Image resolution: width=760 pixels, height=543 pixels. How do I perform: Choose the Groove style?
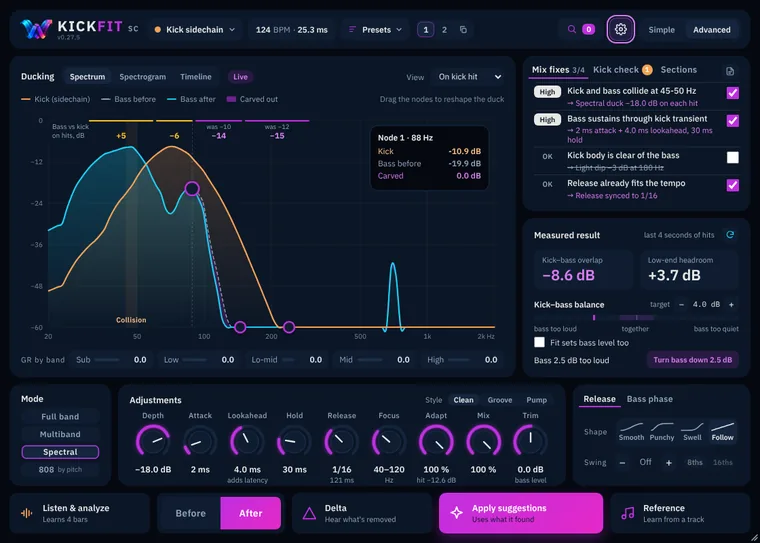pos(500,400)
